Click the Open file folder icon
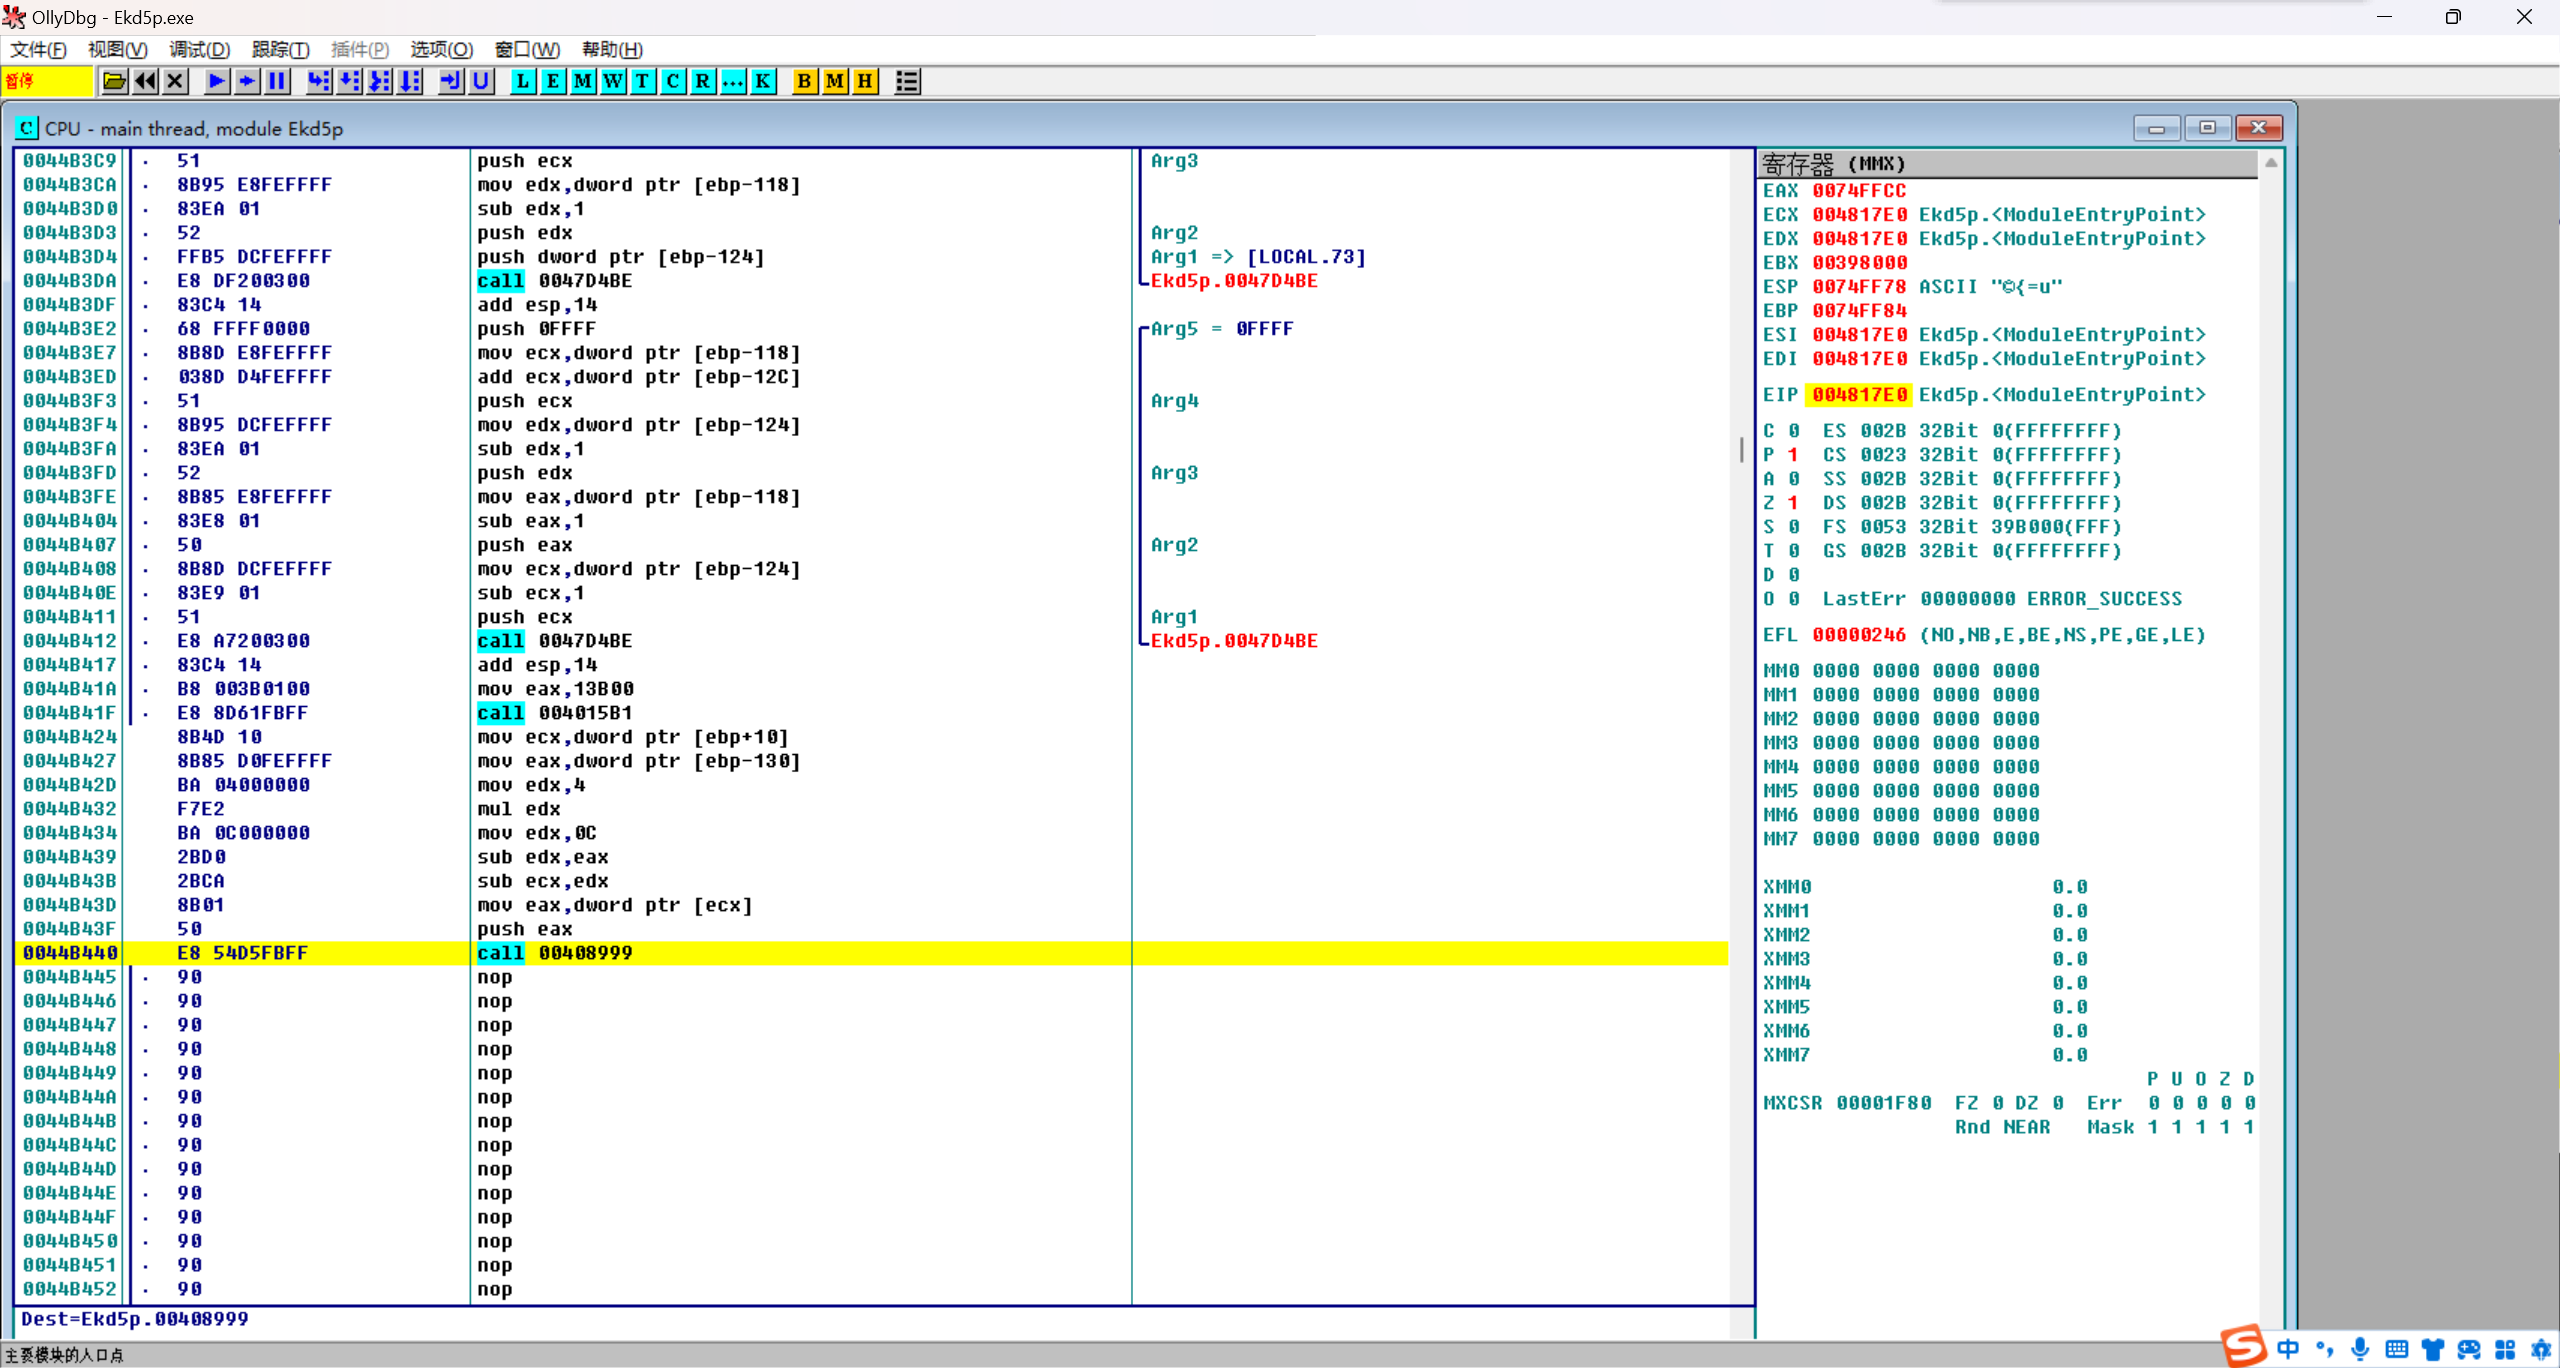Viewport: 2560px width, 1368px height. 114,82
